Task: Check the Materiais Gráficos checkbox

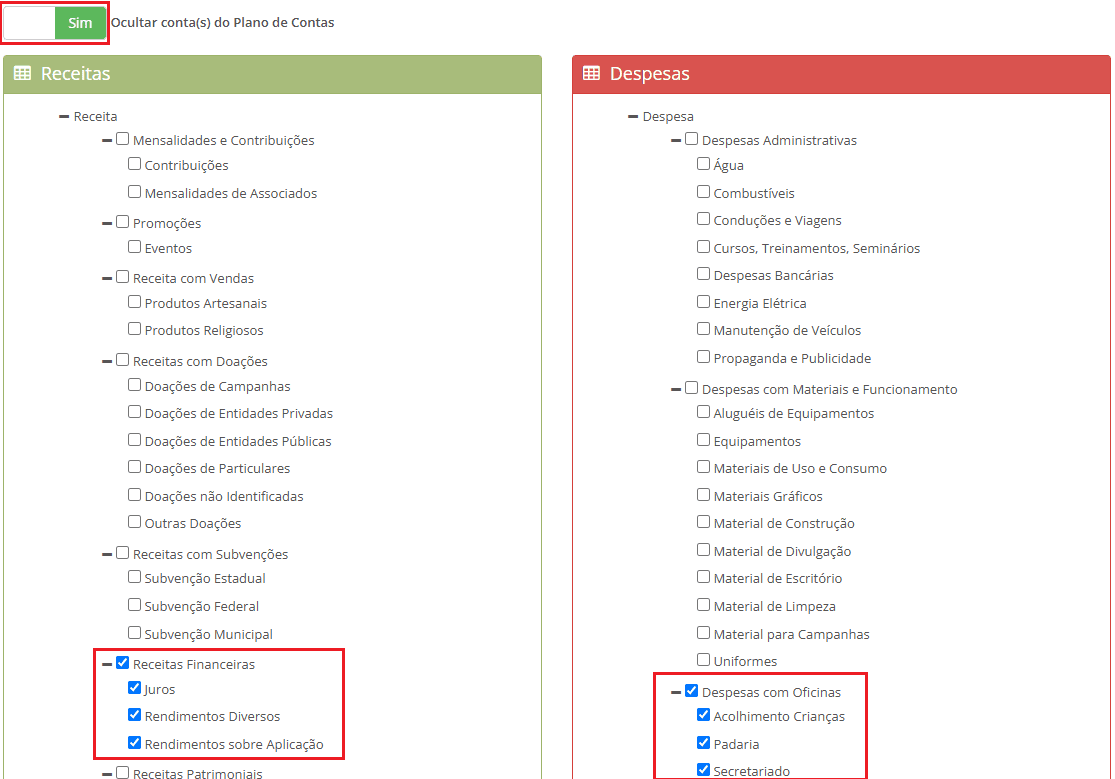Action: [x=703, y=494]
